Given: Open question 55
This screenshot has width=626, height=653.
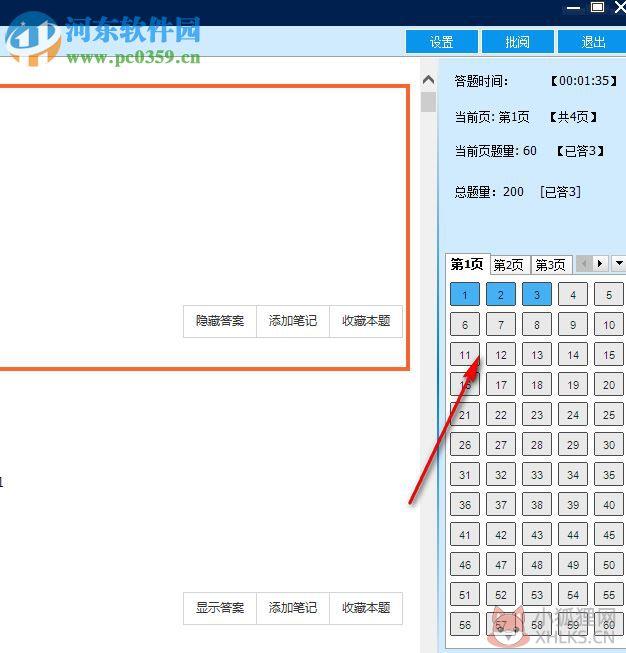Looking at the screenshot, I should (609, 595).
